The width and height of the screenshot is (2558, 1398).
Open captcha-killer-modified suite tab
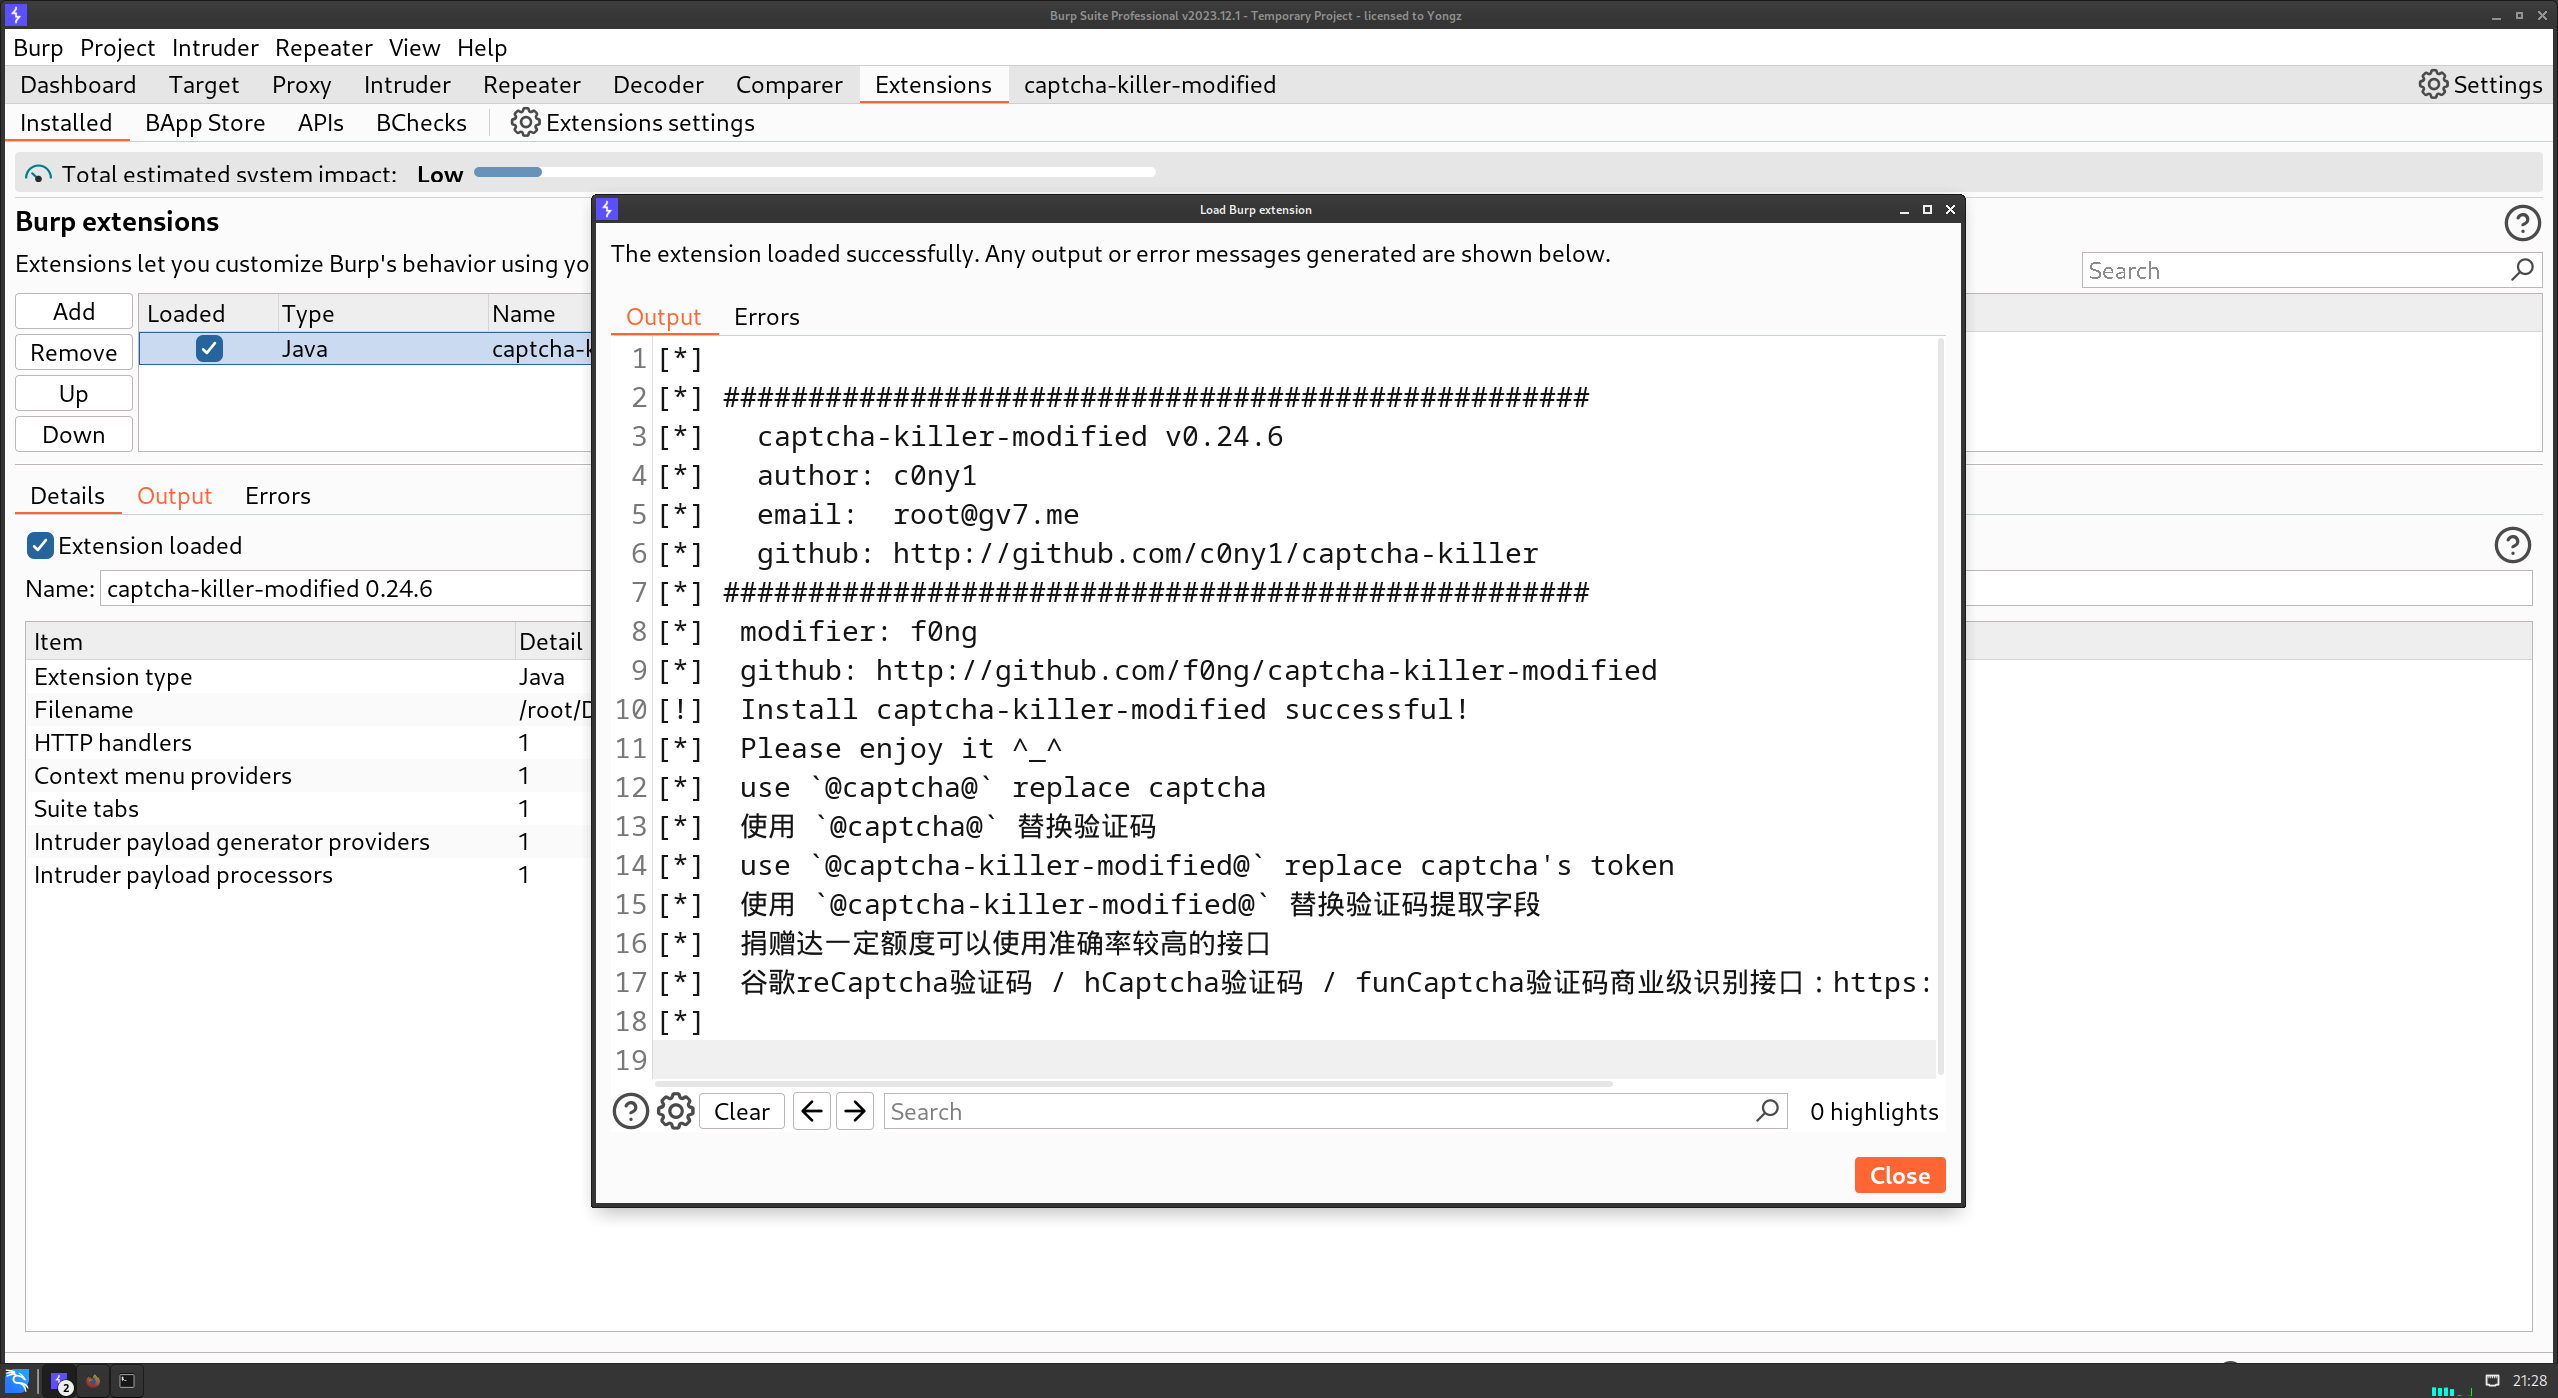coord(1150,85)
